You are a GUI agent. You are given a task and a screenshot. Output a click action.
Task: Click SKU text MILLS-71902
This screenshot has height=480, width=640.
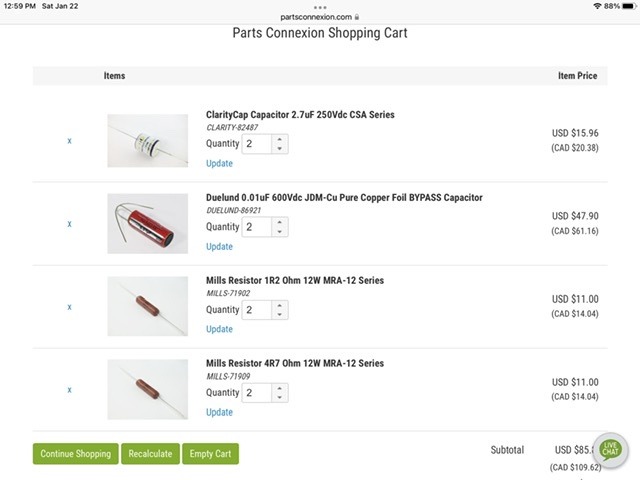coord(228,293)
